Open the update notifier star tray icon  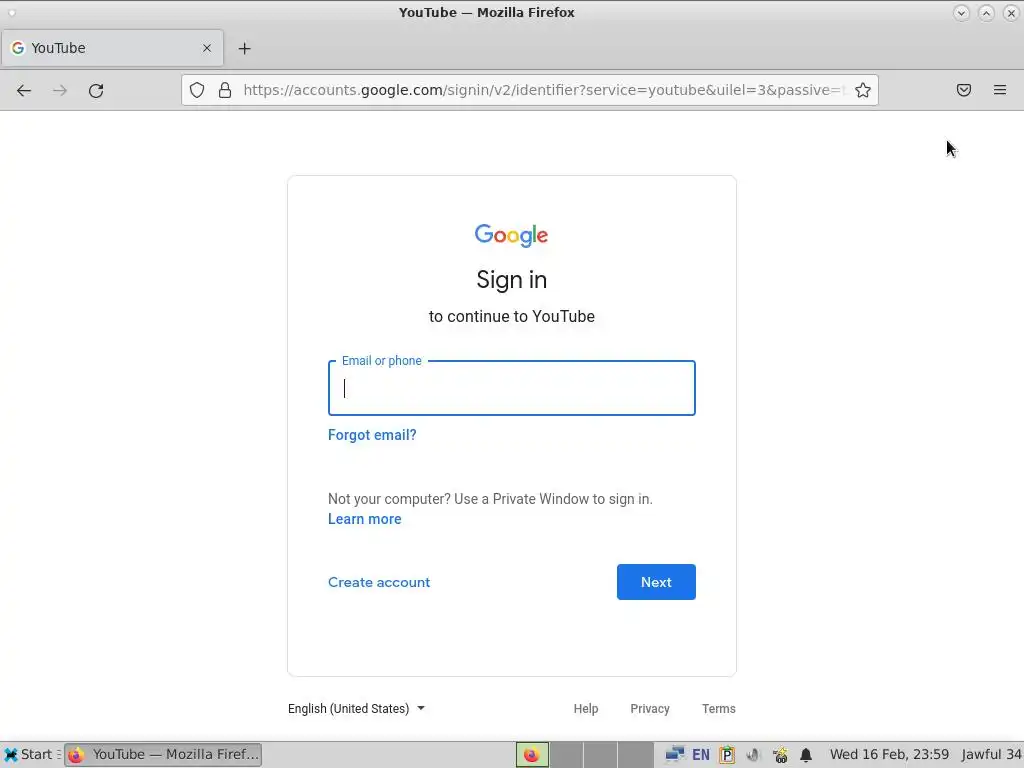click(780, 755)
